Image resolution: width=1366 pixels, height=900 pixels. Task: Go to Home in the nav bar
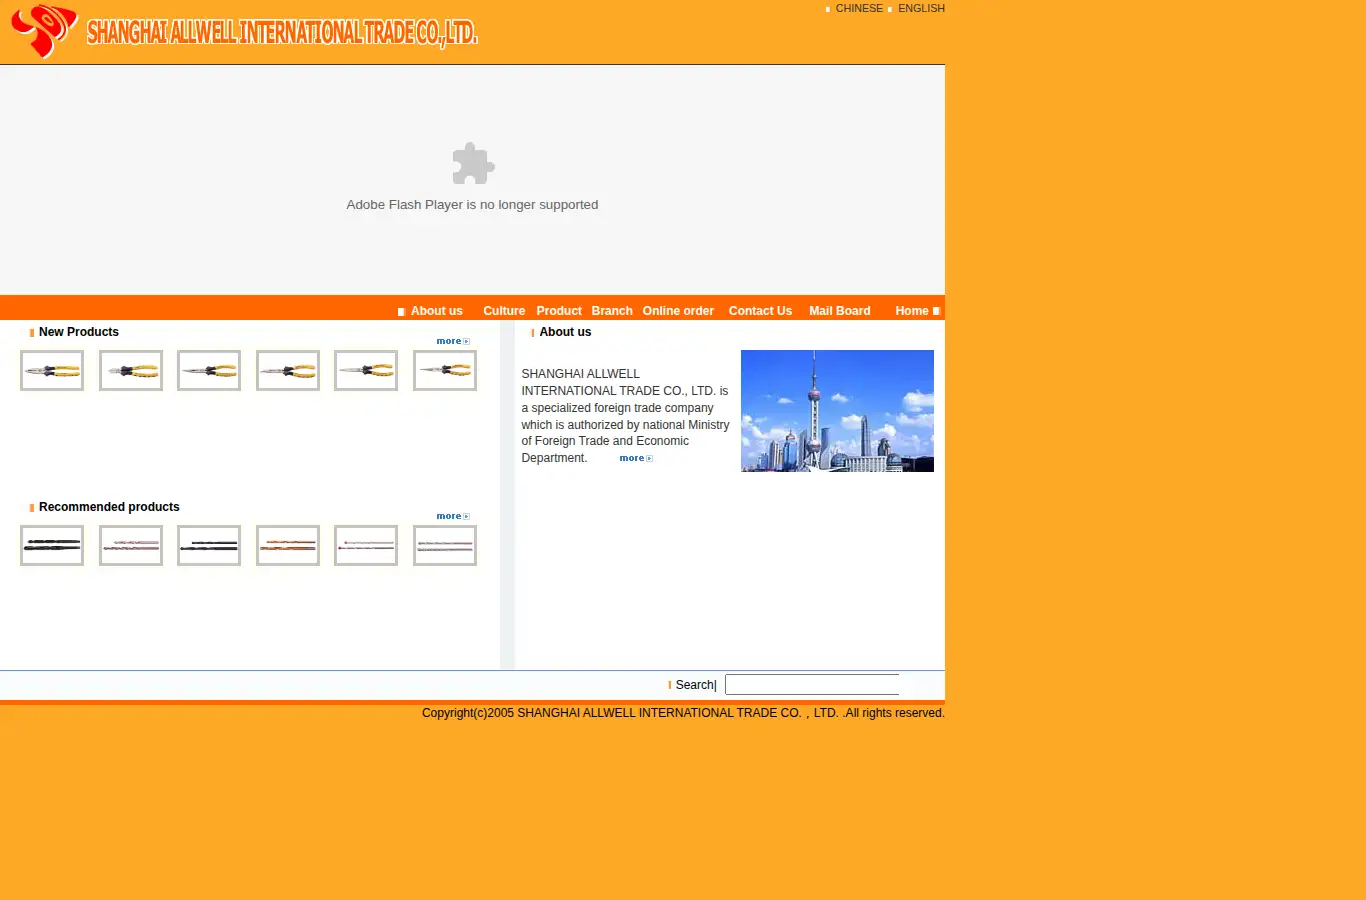[x=912, y=311]
